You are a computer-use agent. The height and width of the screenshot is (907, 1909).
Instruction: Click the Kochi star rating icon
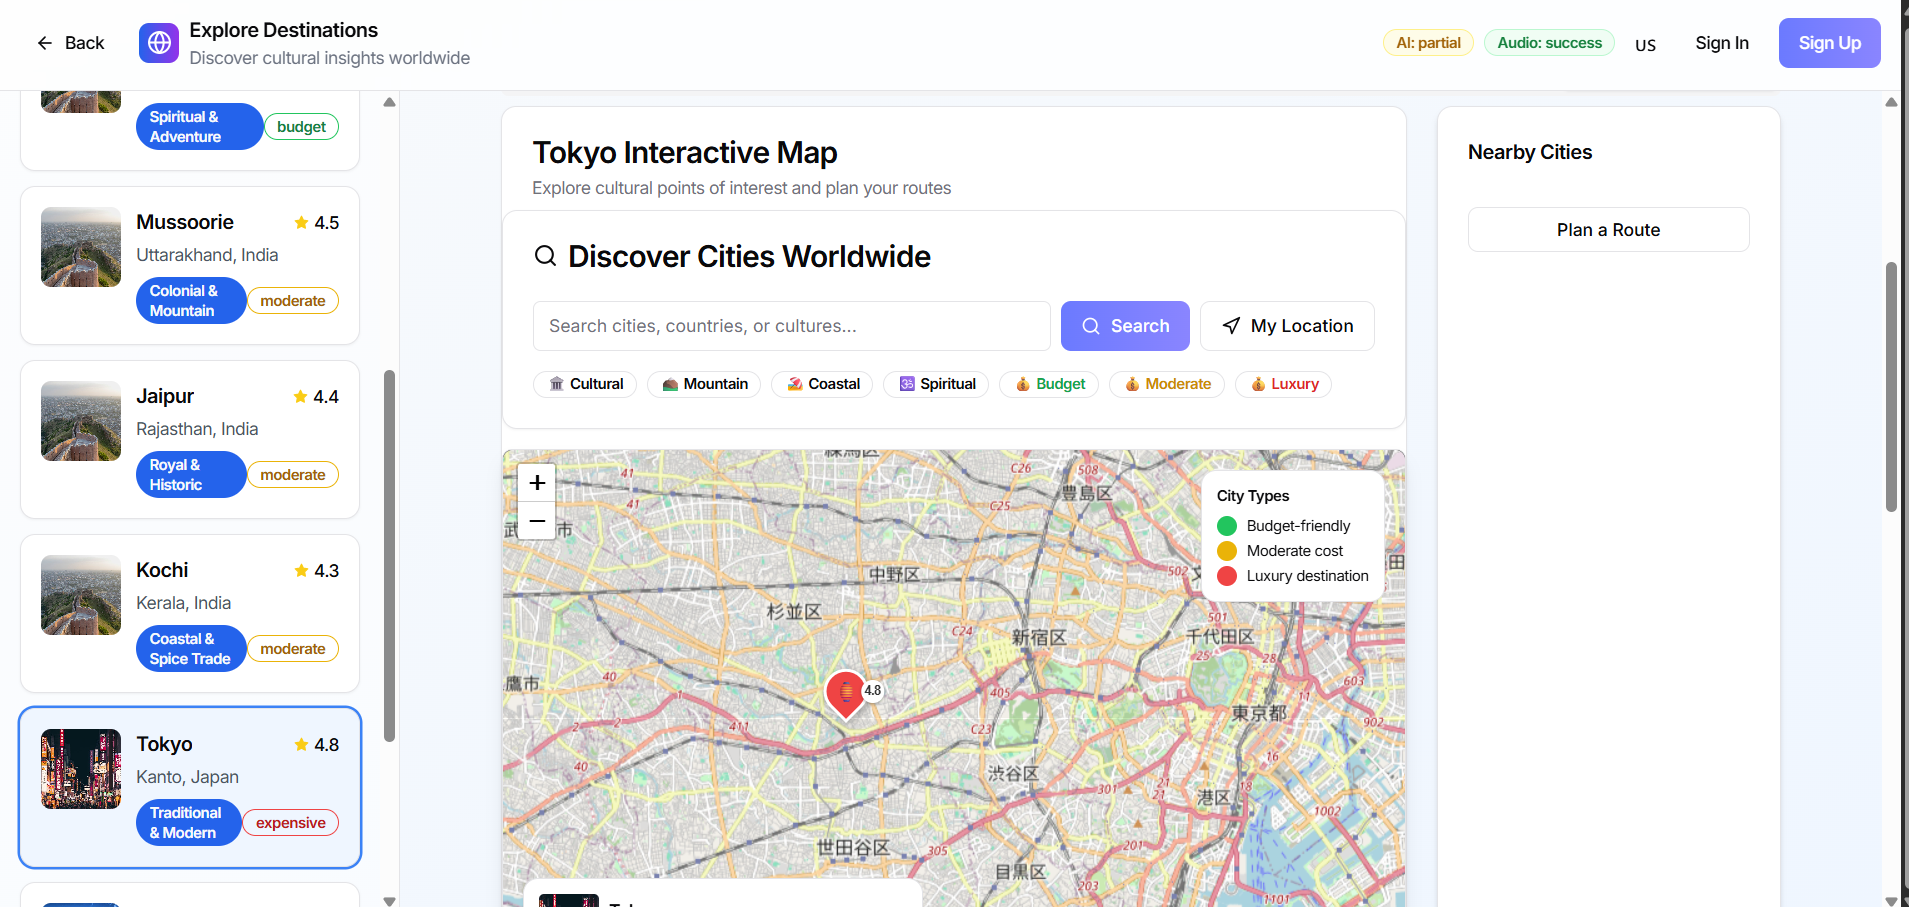click(301, 570)
